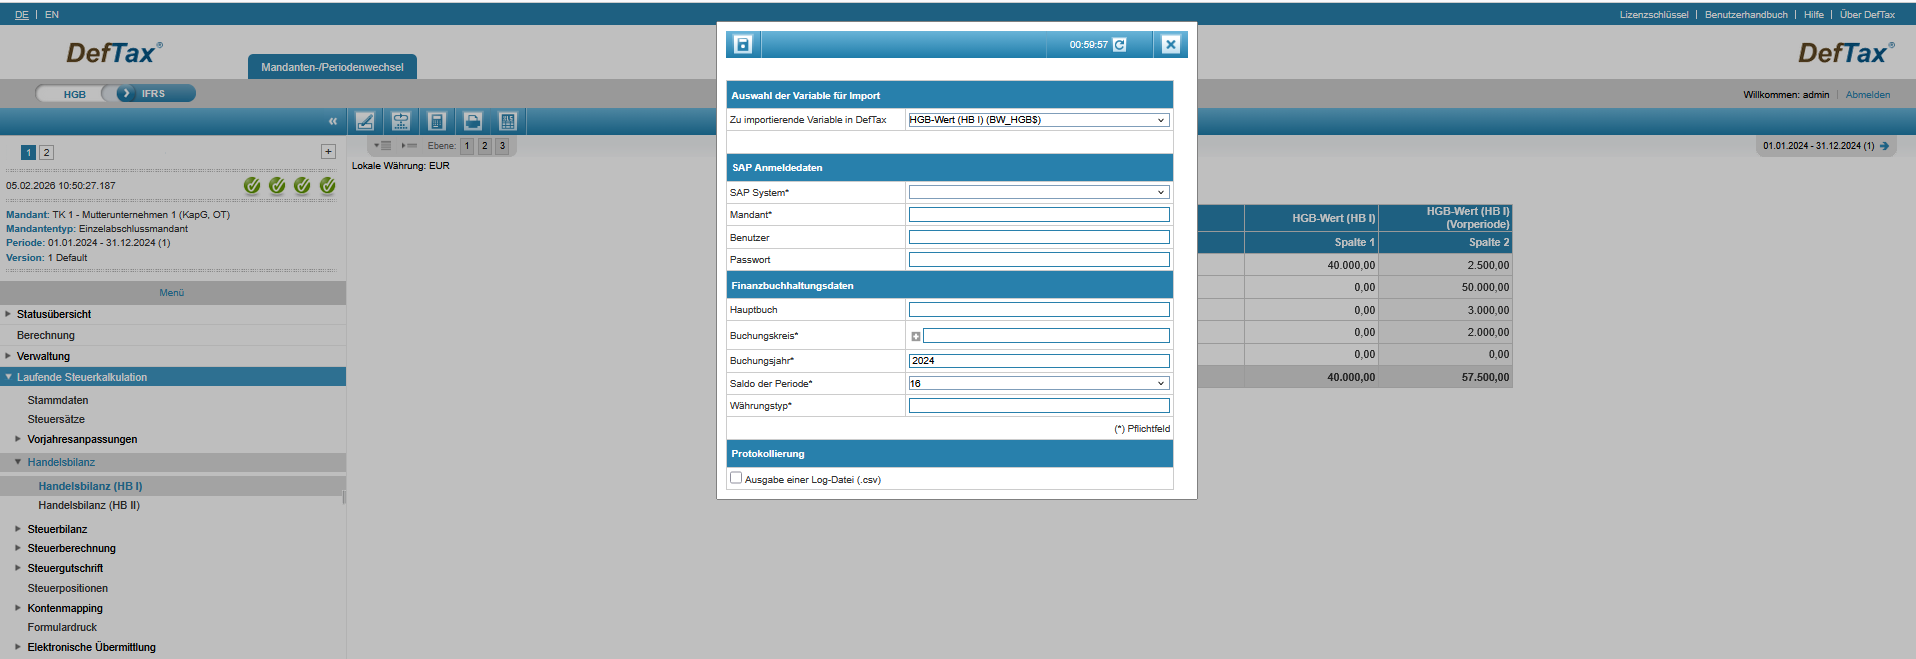Switch language to EN
The width and height of the screenshot is (1916, 659).
point(52,15)
